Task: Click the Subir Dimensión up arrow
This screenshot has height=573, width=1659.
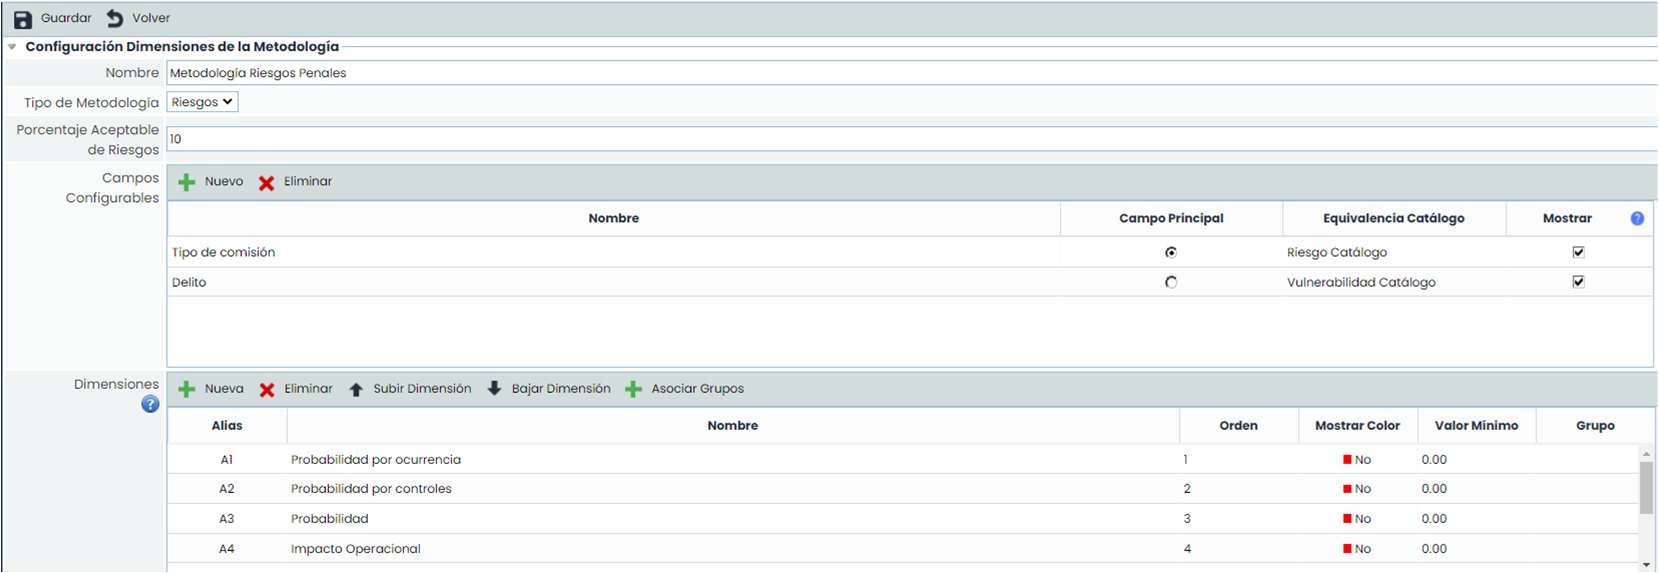Action: (x=356, y=389)
